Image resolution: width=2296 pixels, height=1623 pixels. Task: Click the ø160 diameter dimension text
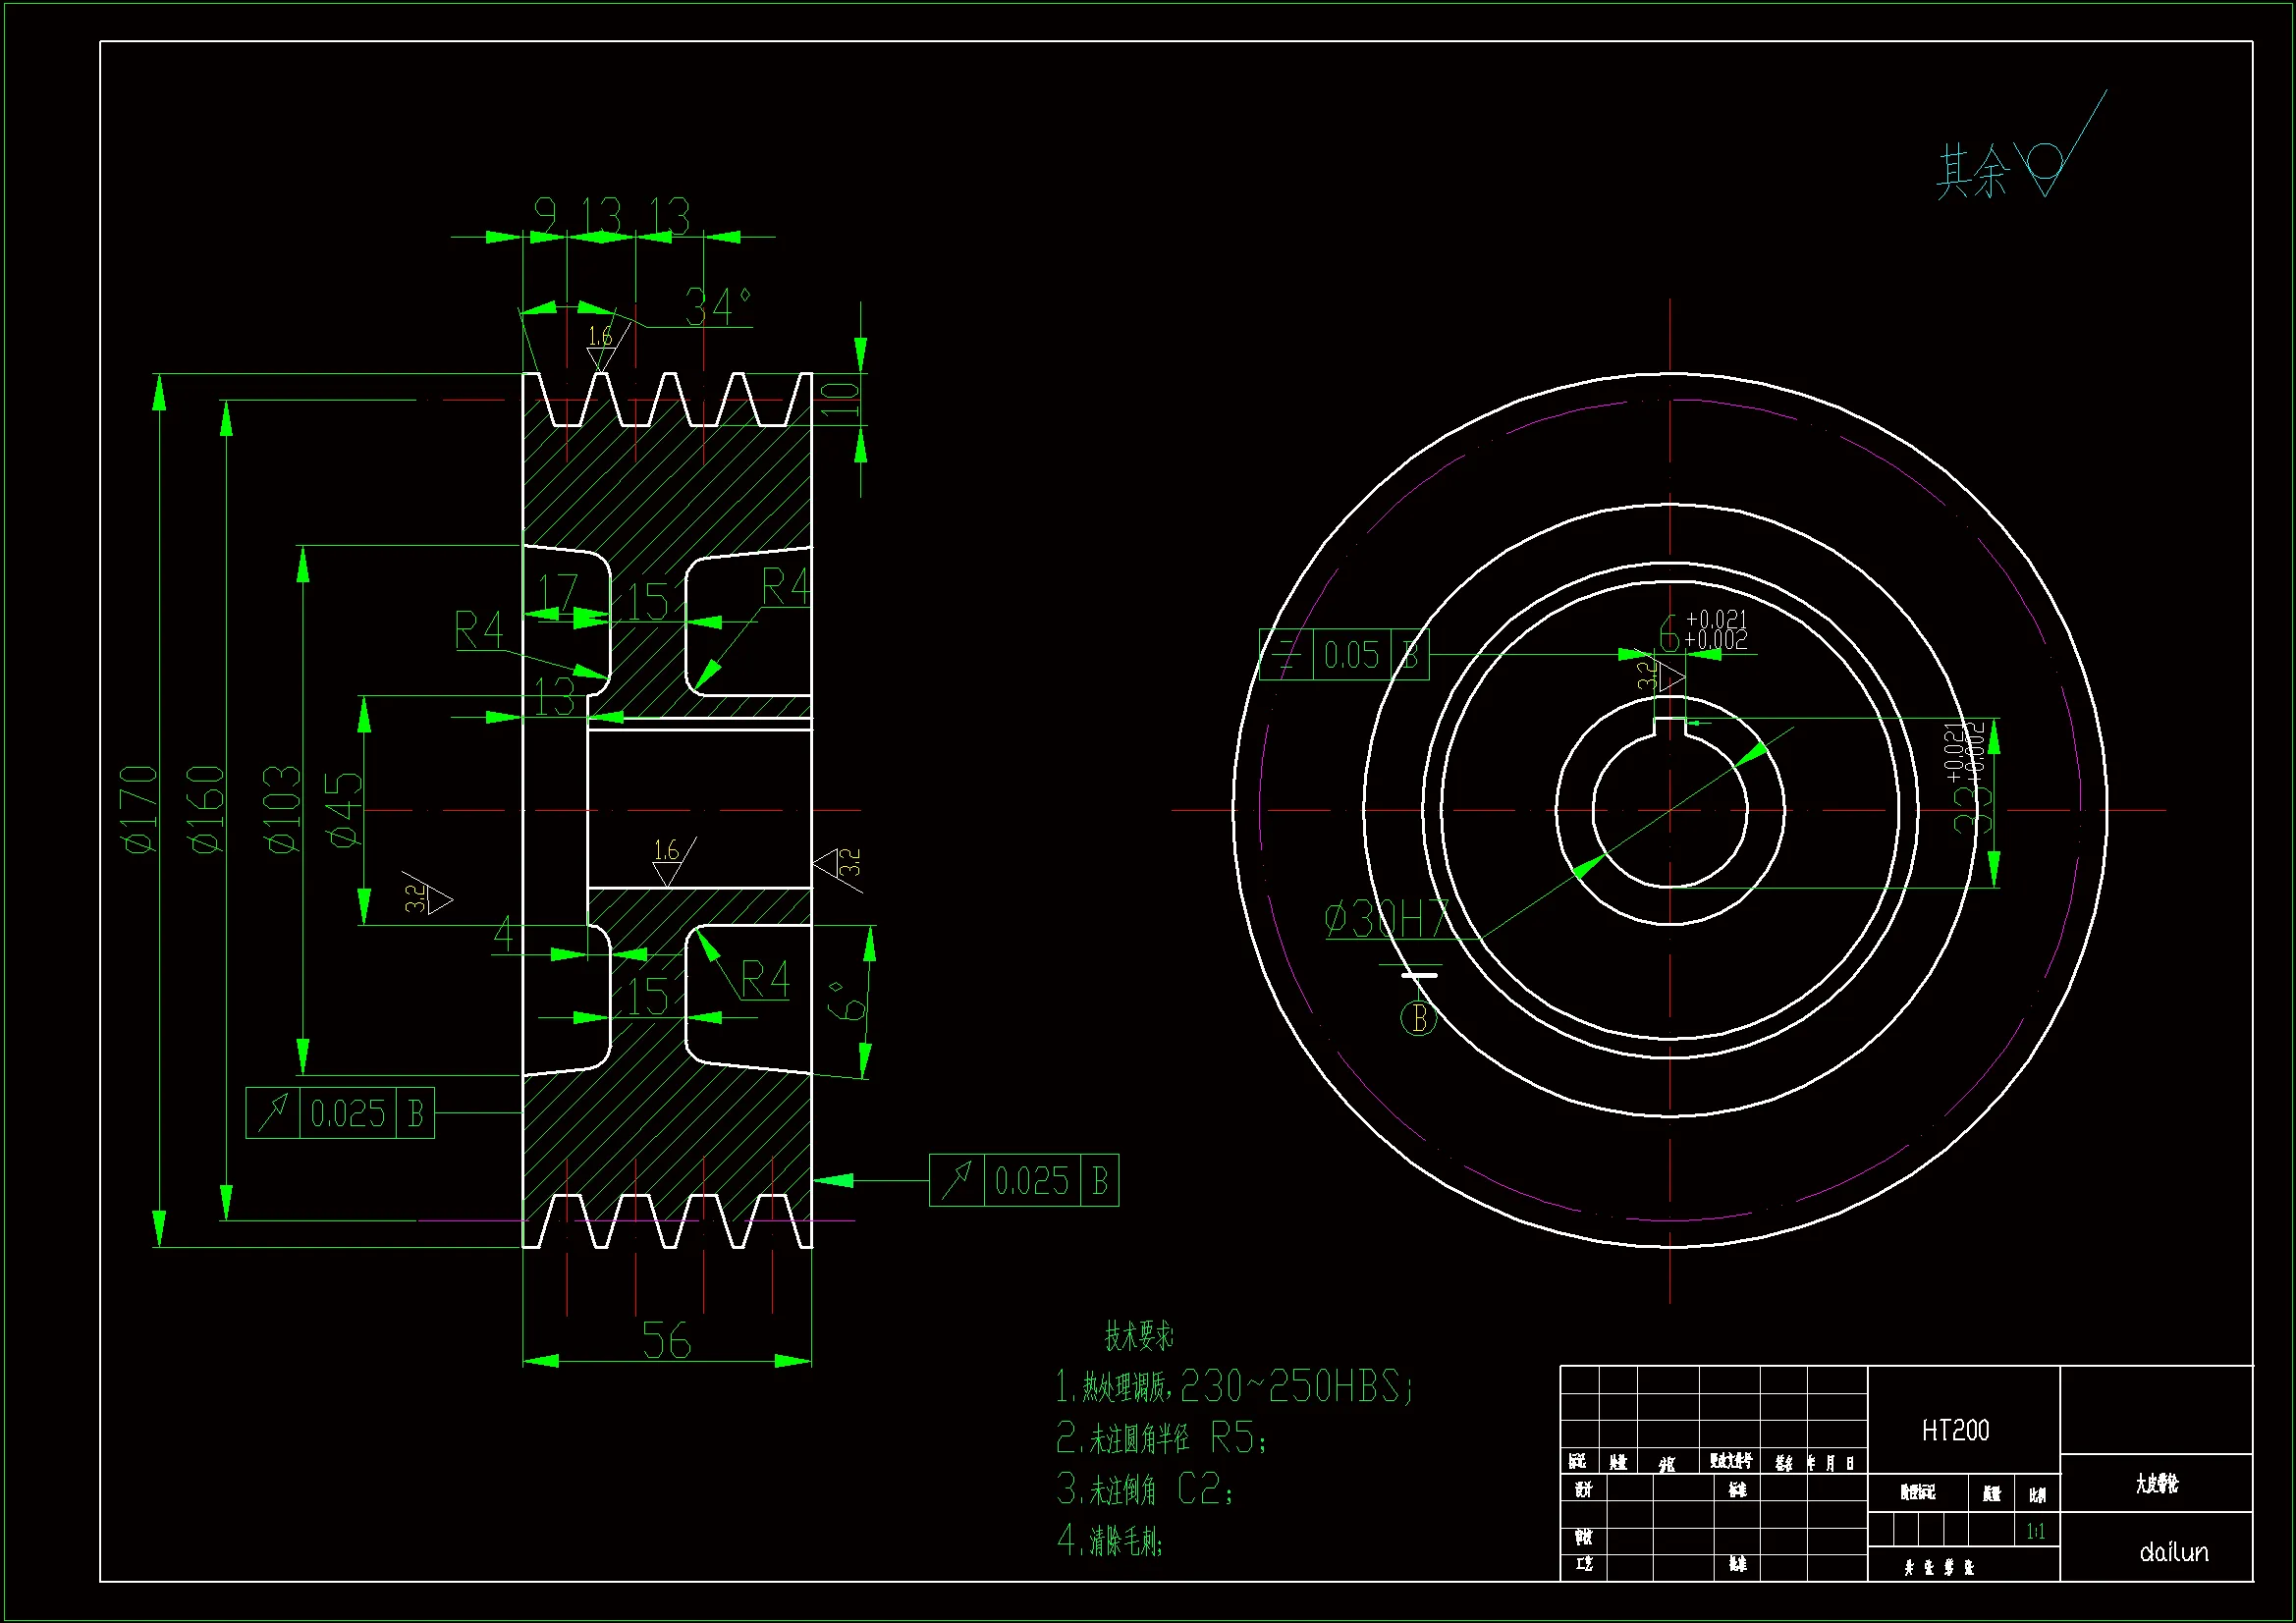point(206,810)
